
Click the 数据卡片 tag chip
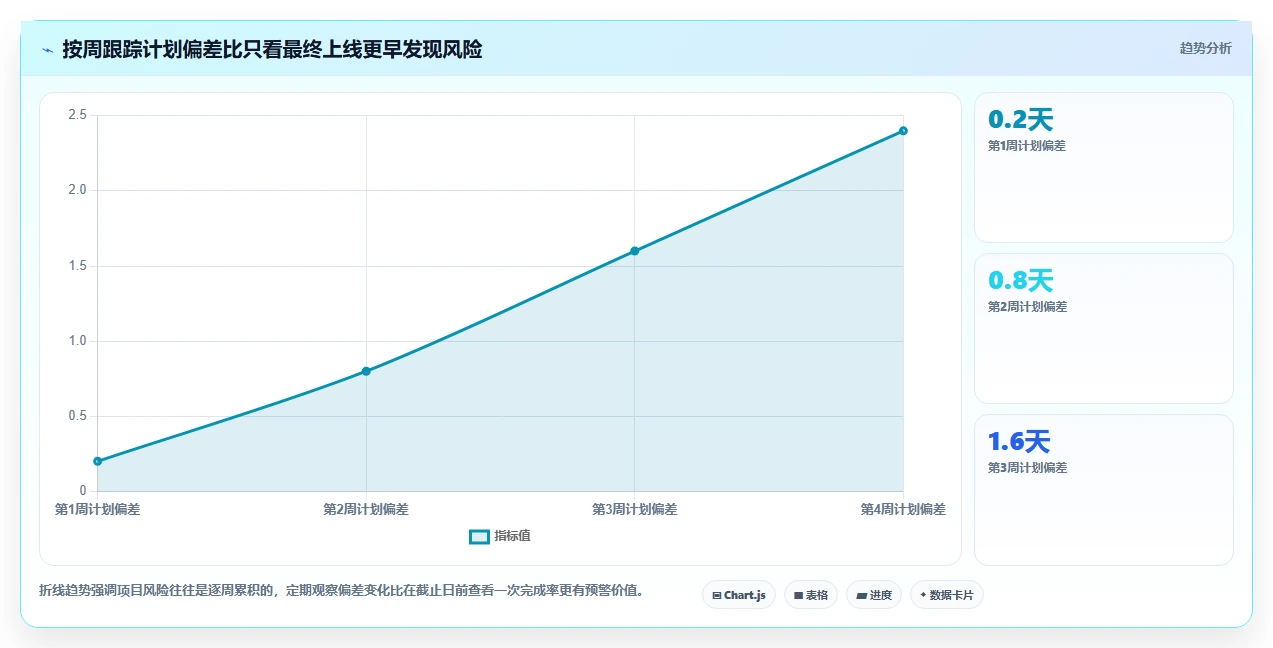pos(947,595)
